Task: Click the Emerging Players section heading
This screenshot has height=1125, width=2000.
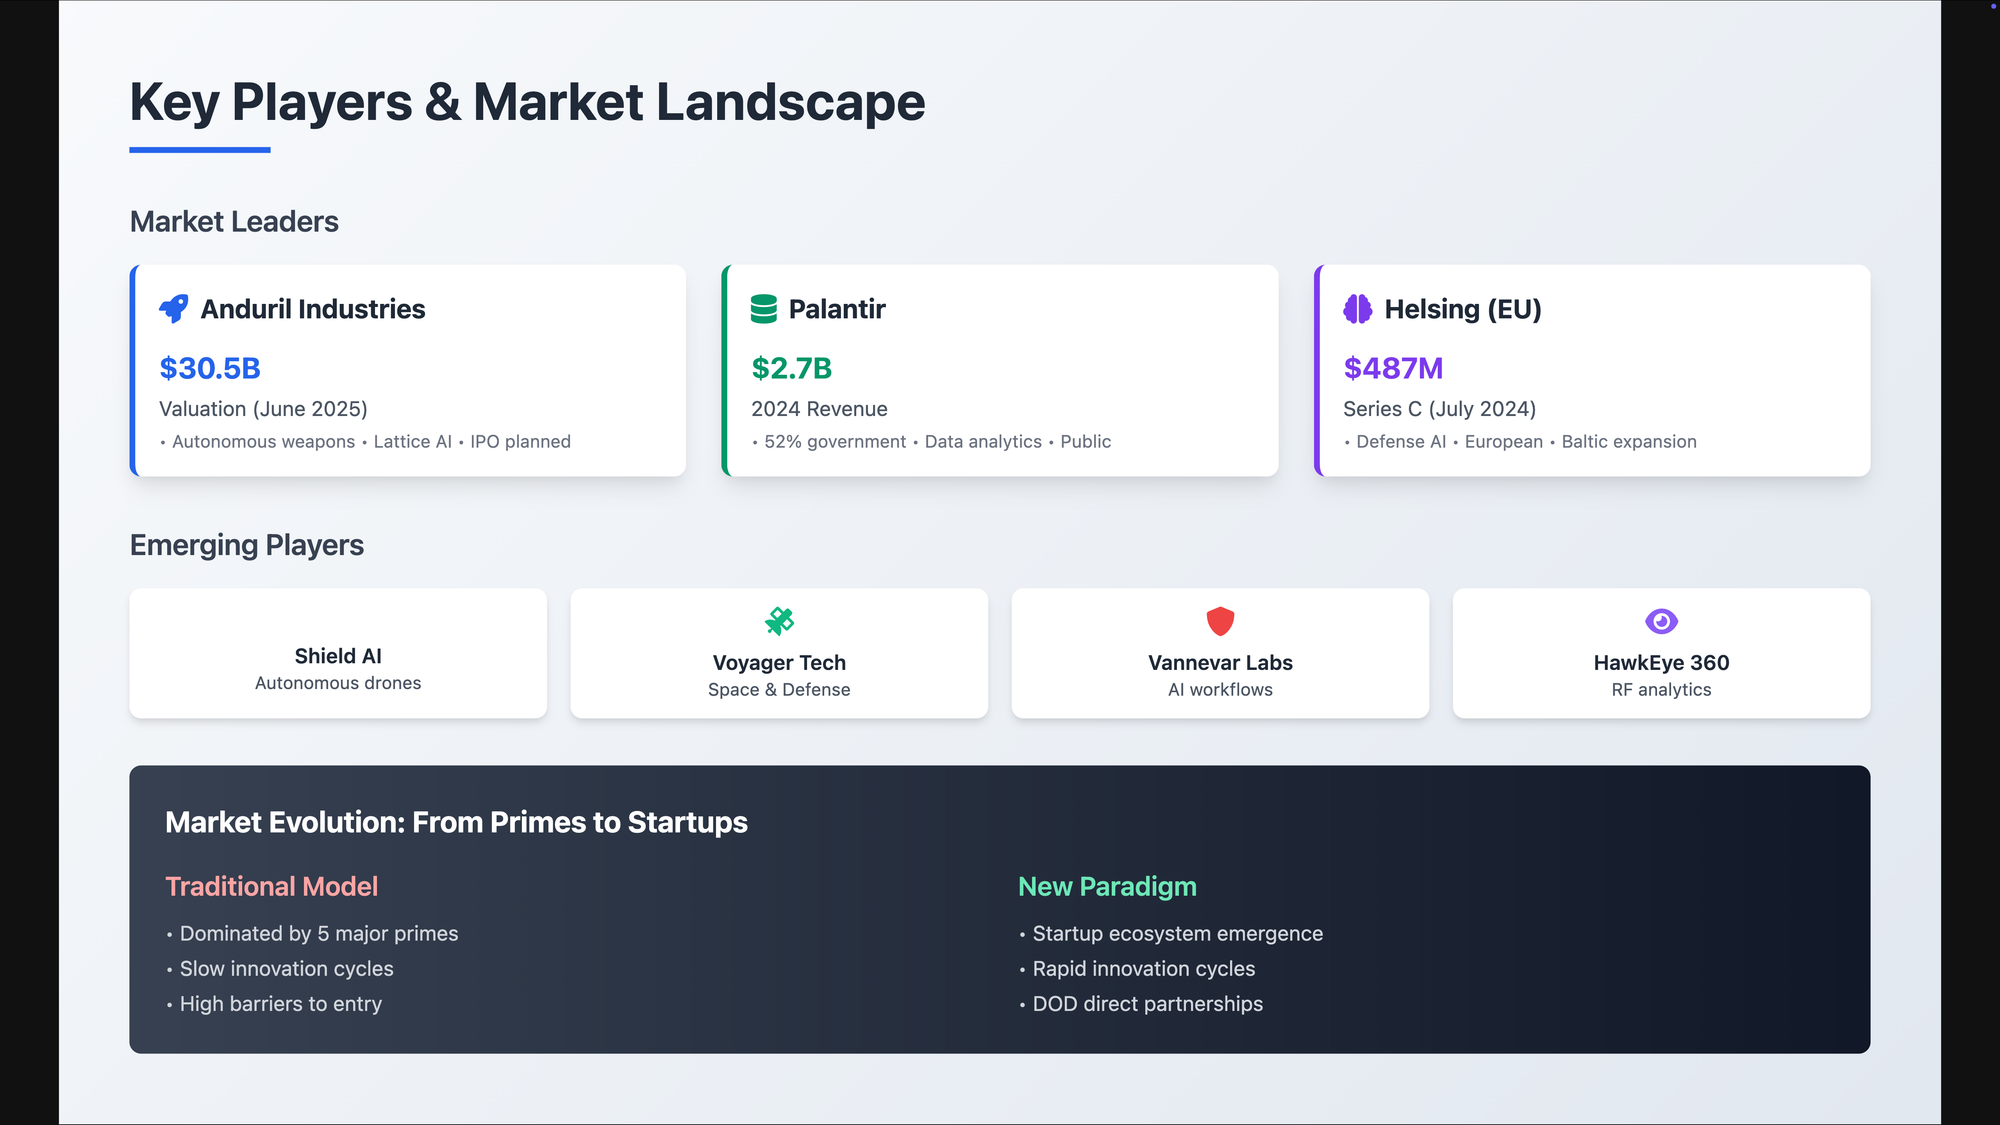Action: click(247, 545)
